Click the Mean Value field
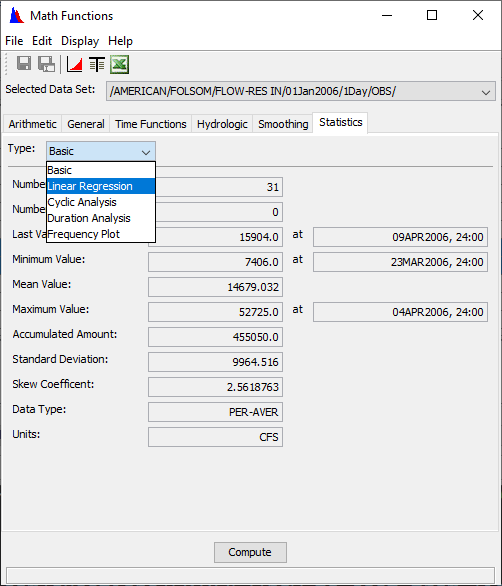 coord(215,287)
